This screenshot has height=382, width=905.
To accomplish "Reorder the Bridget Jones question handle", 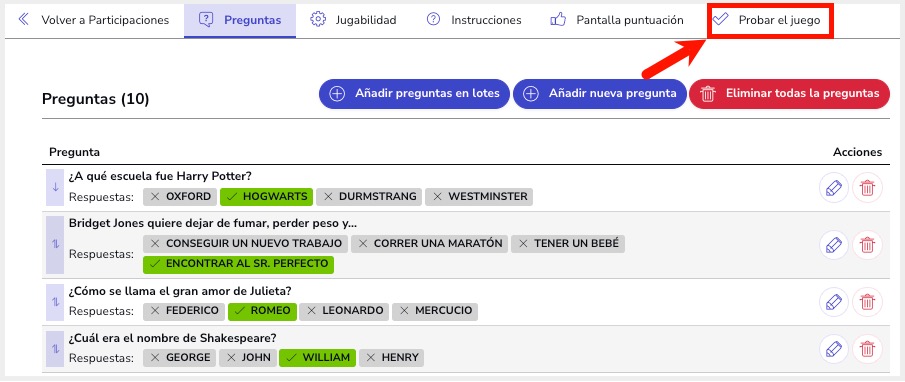I will (x=55, y=244).
